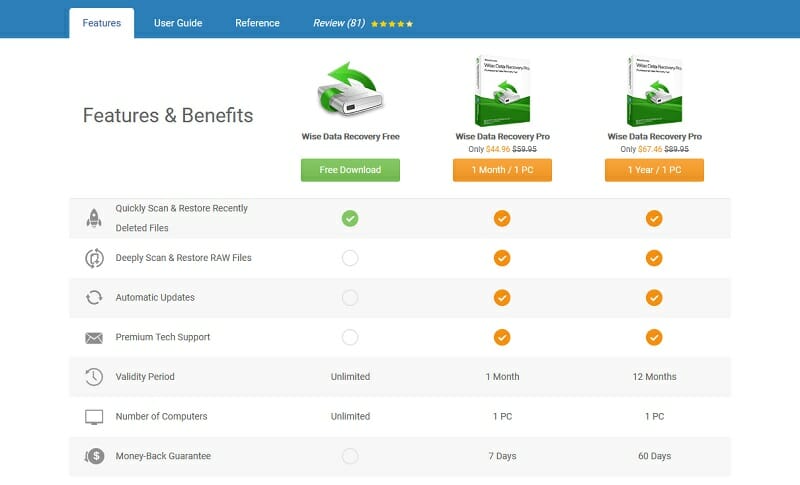Click empty circle for Automatic Updates in Free
The width and height of the screenshot is (800, 485).
pos(350,297)
